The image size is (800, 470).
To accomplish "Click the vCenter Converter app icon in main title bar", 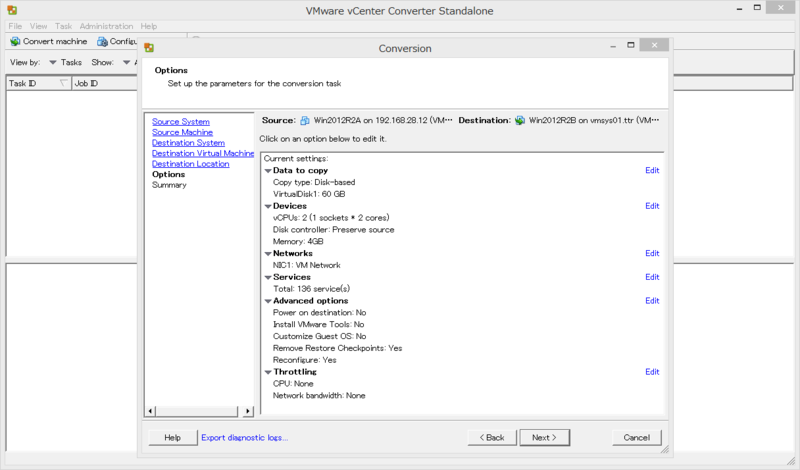I will (x=12, y=10).
